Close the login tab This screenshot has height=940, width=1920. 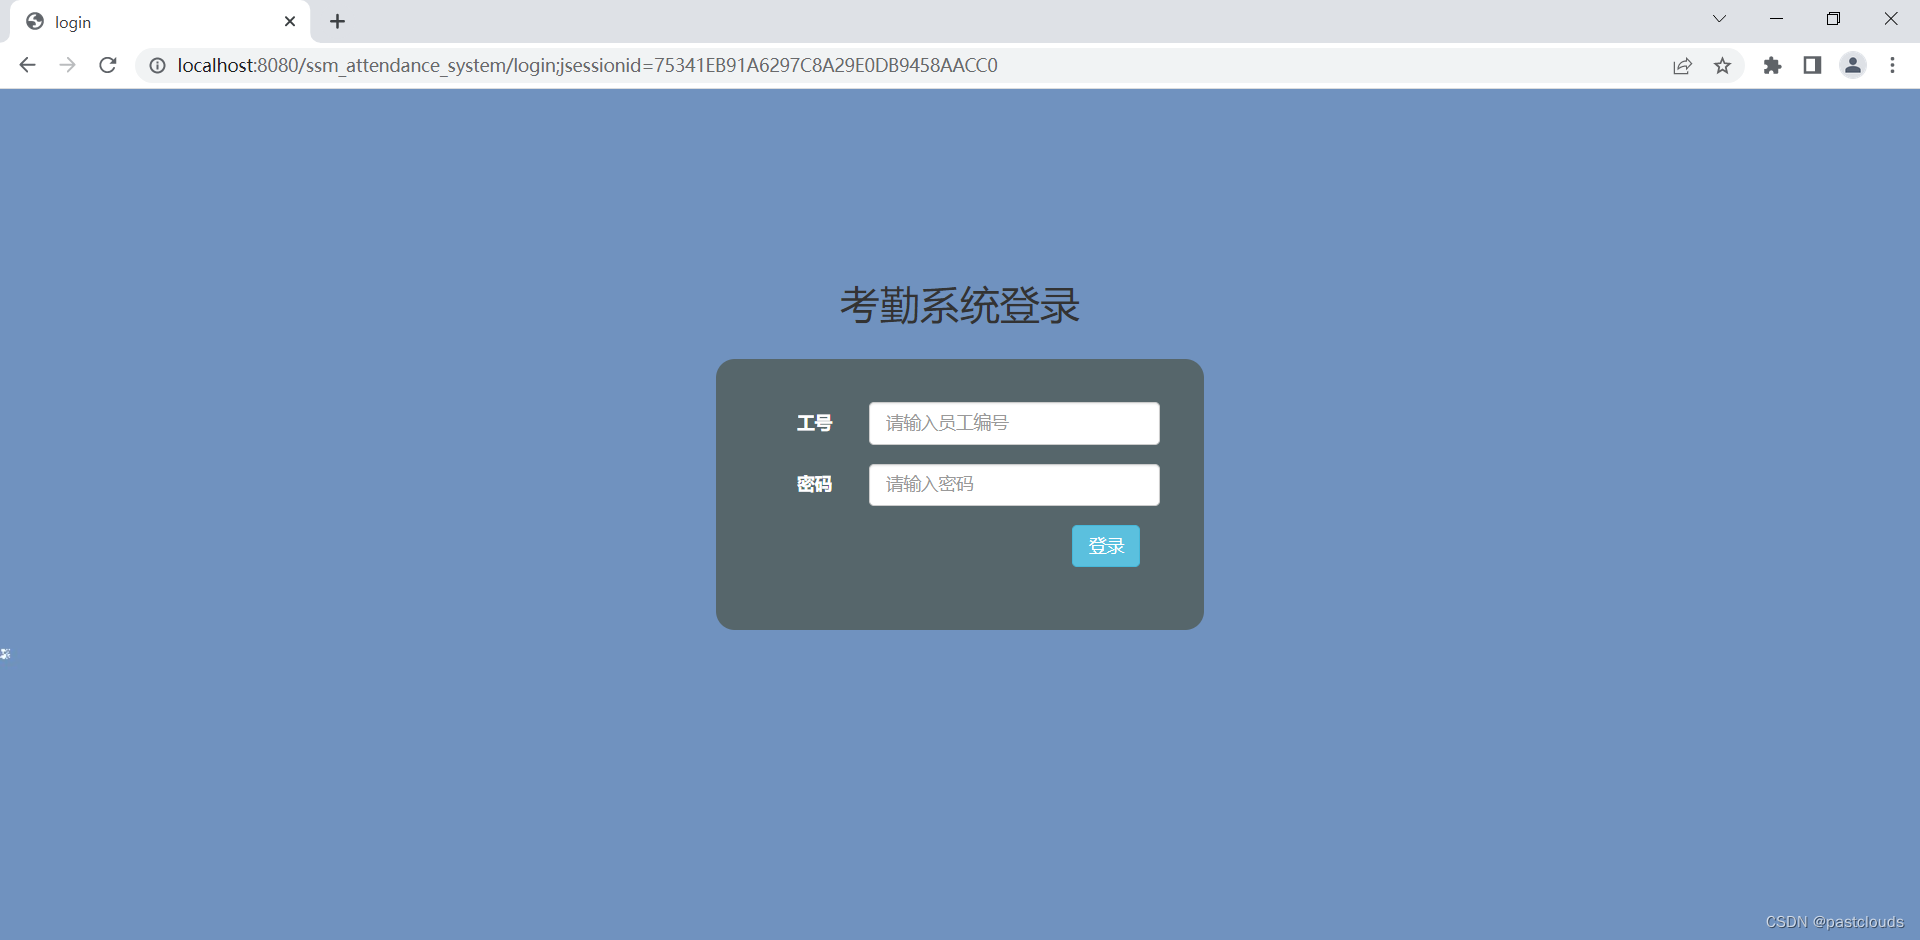click(290, 21)
